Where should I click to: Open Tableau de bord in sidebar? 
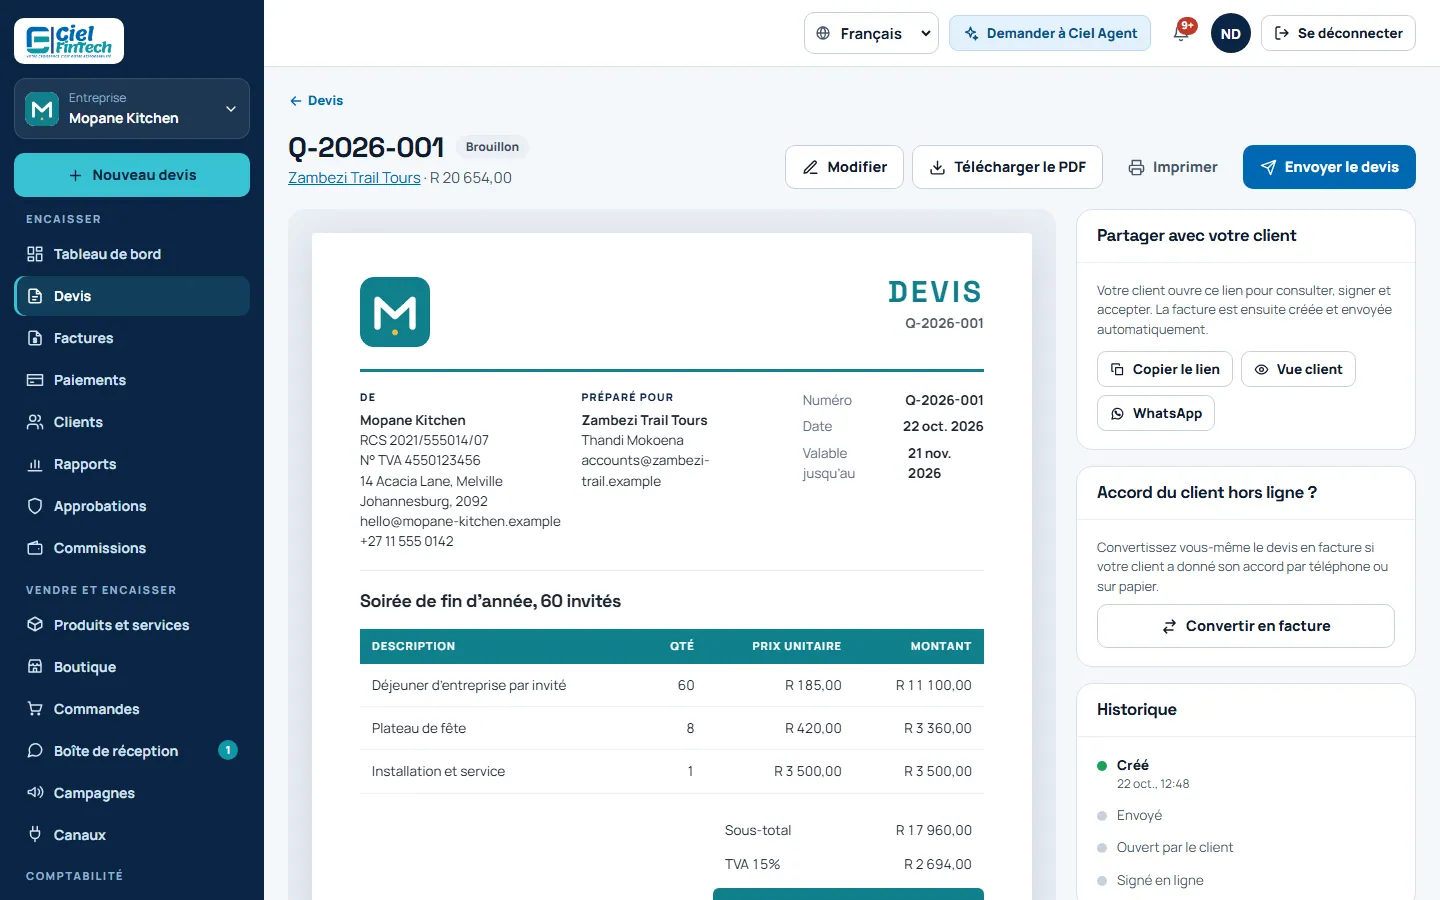click(132, 254)
